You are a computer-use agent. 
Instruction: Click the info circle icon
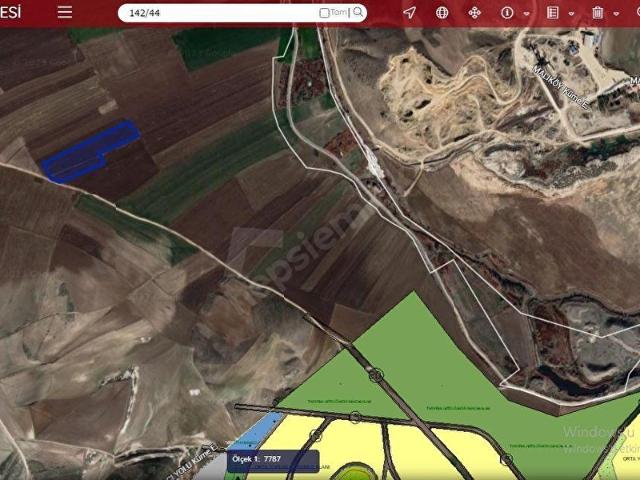(x=507, y=13)
